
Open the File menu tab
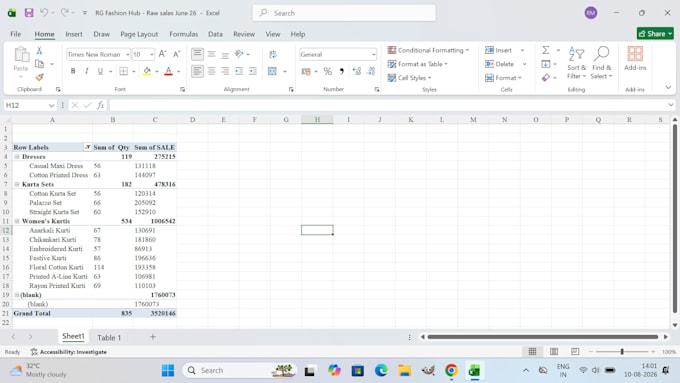pos(16,34)
